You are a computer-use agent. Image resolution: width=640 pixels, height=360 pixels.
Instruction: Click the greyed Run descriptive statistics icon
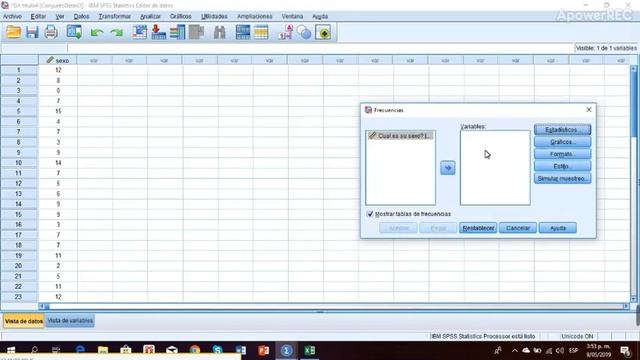point(196,32)
